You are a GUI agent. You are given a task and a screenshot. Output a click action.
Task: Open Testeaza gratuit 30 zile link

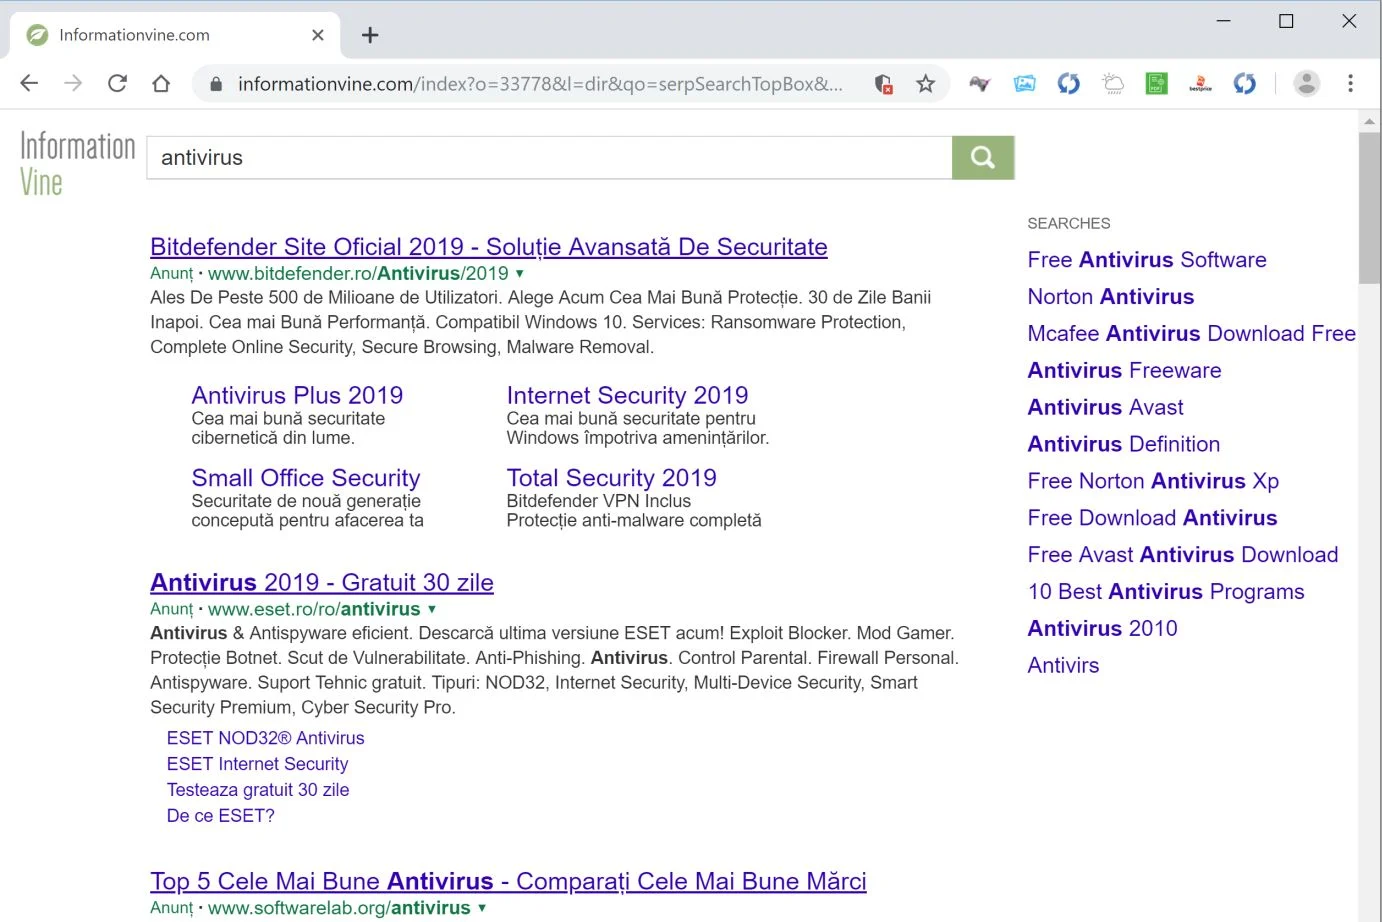(258, 790)
